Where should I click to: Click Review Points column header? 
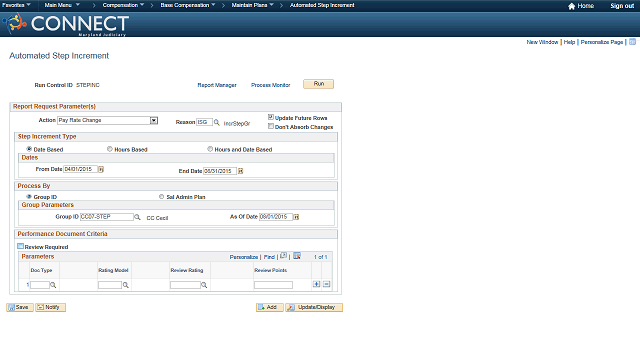tap(271, 270)
